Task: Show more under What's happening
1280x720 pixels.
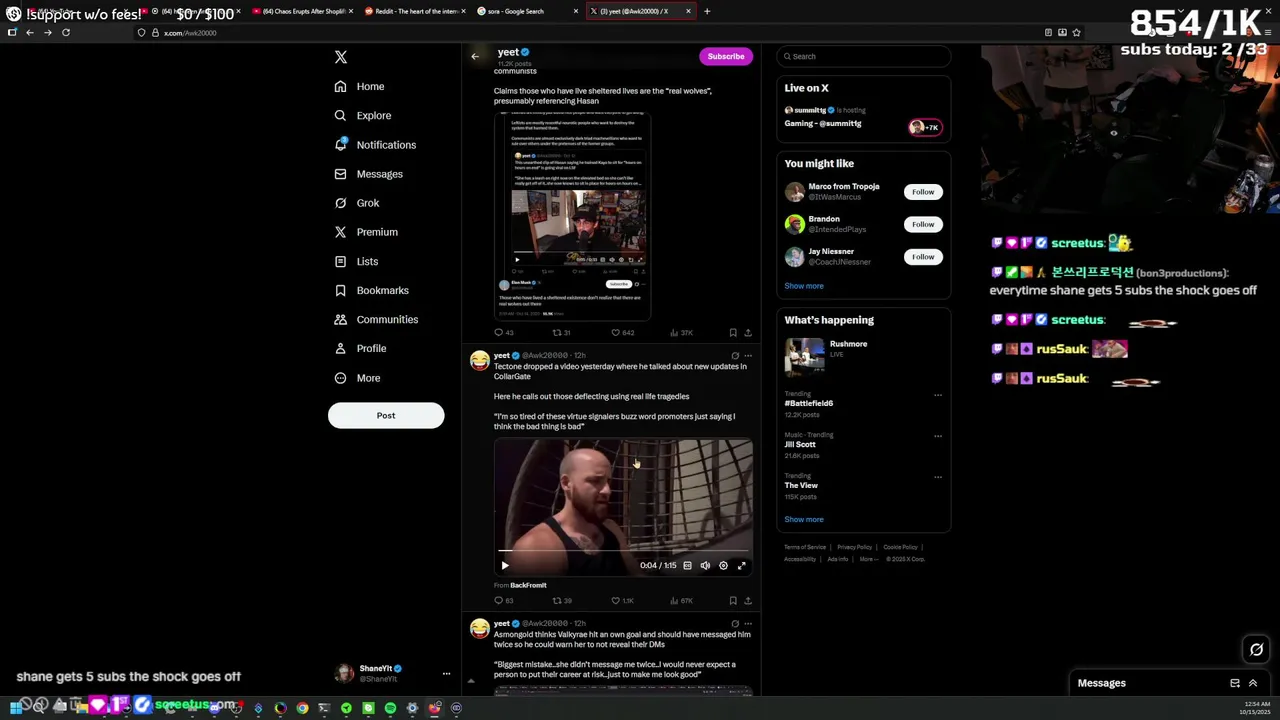Action: click(x=804, y=519)
